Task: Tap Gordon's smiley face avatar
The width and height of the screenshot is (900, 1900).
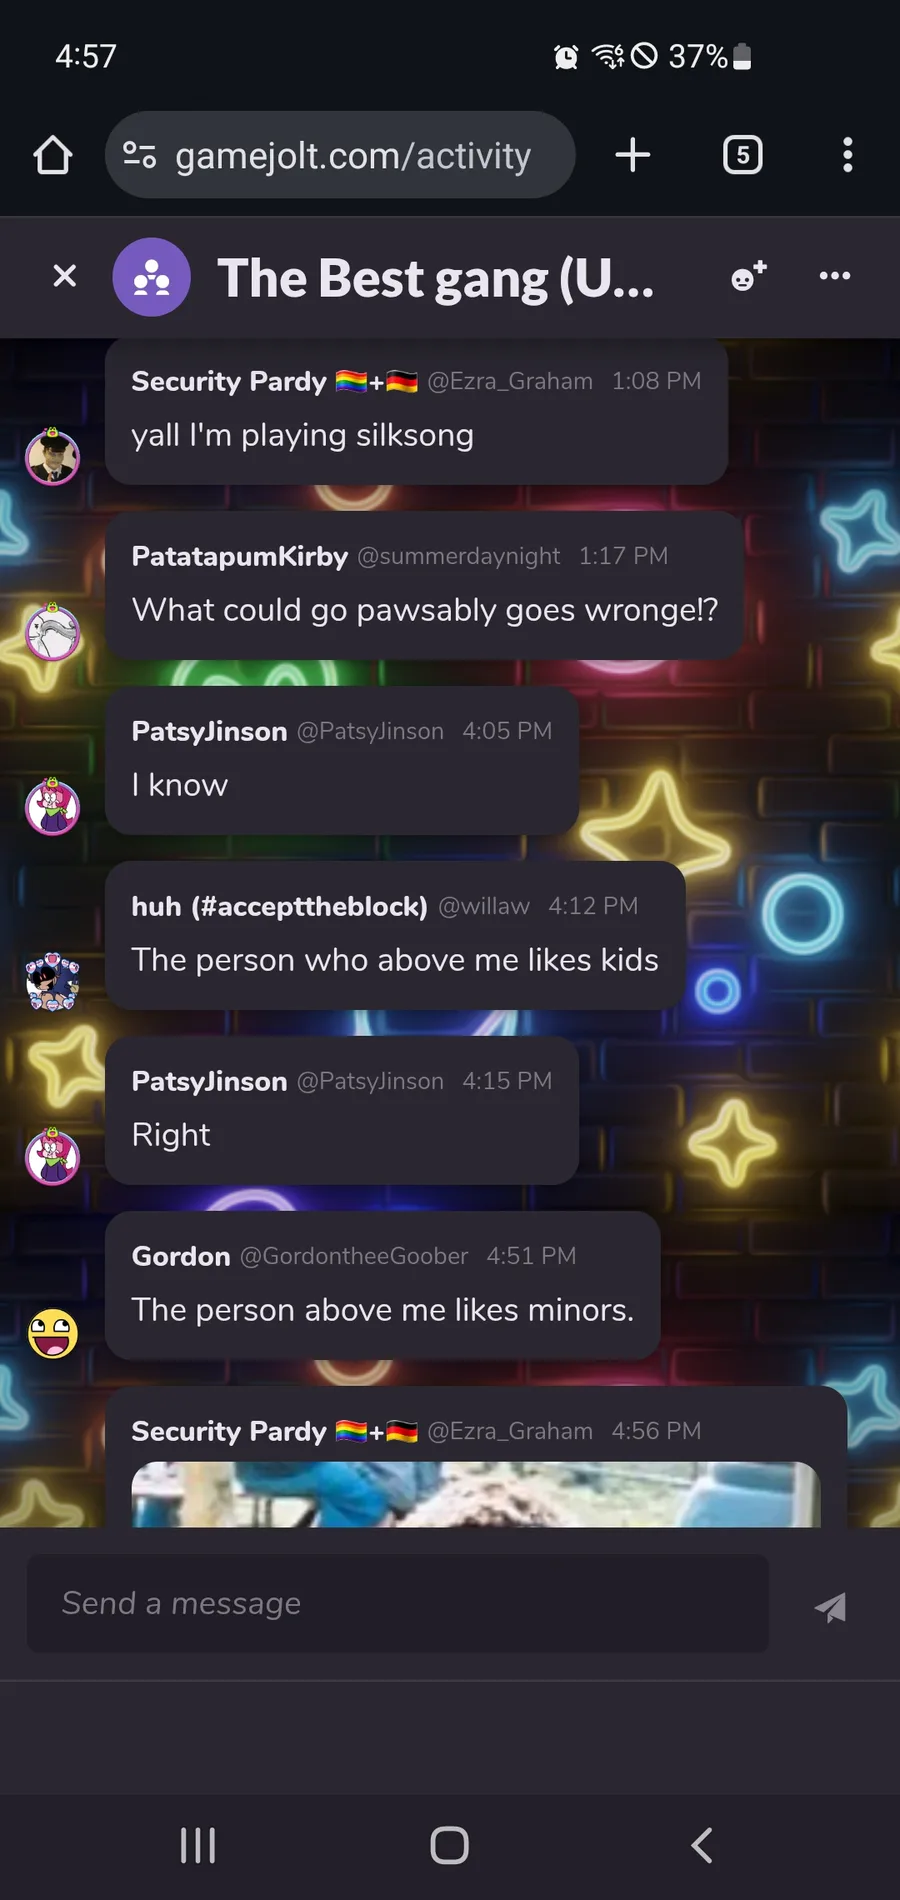Action: [53, 1333]
